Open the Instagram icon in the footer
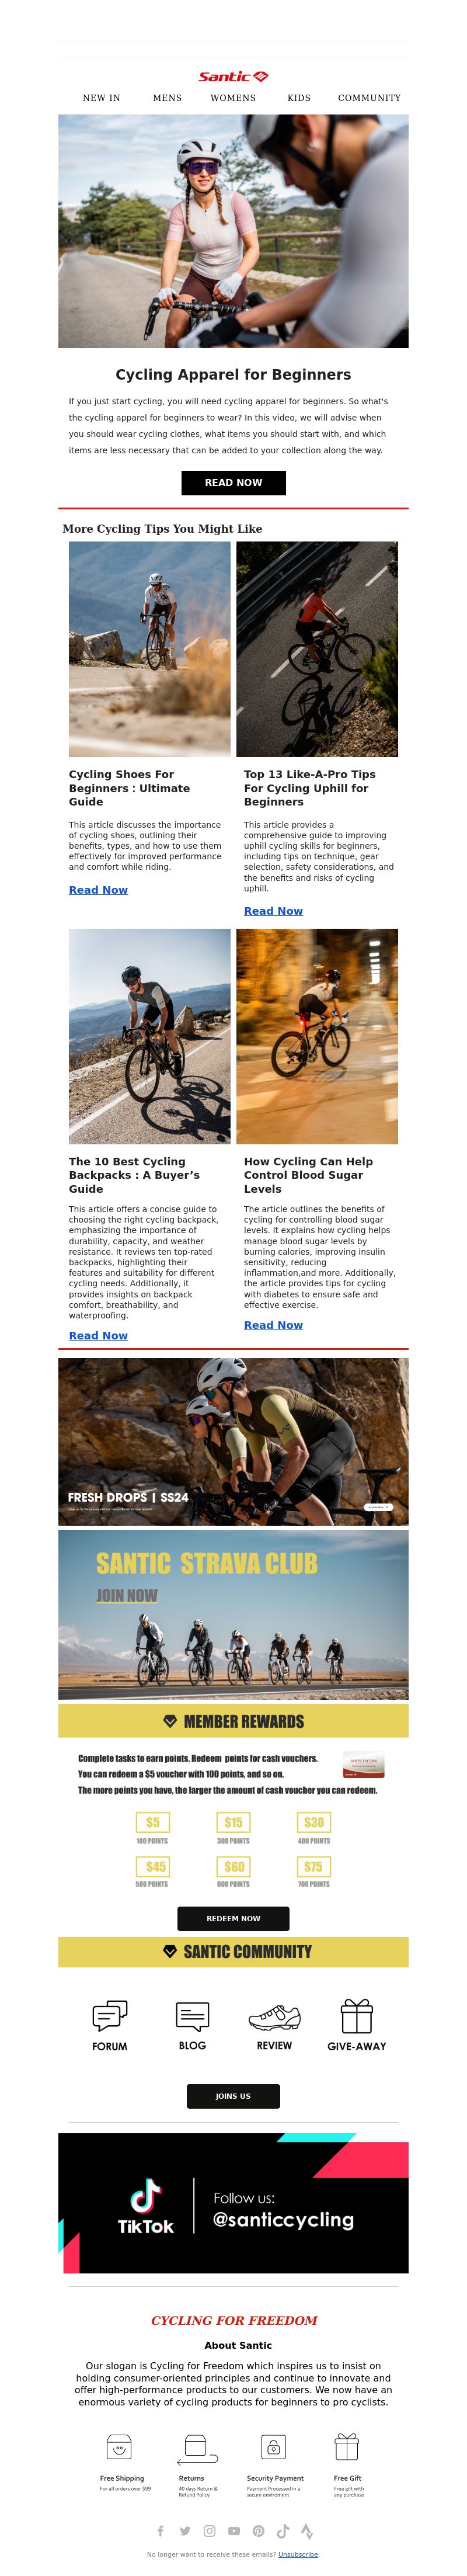The width and height of the screenshot is (467, 2576). coord(209,2530)
